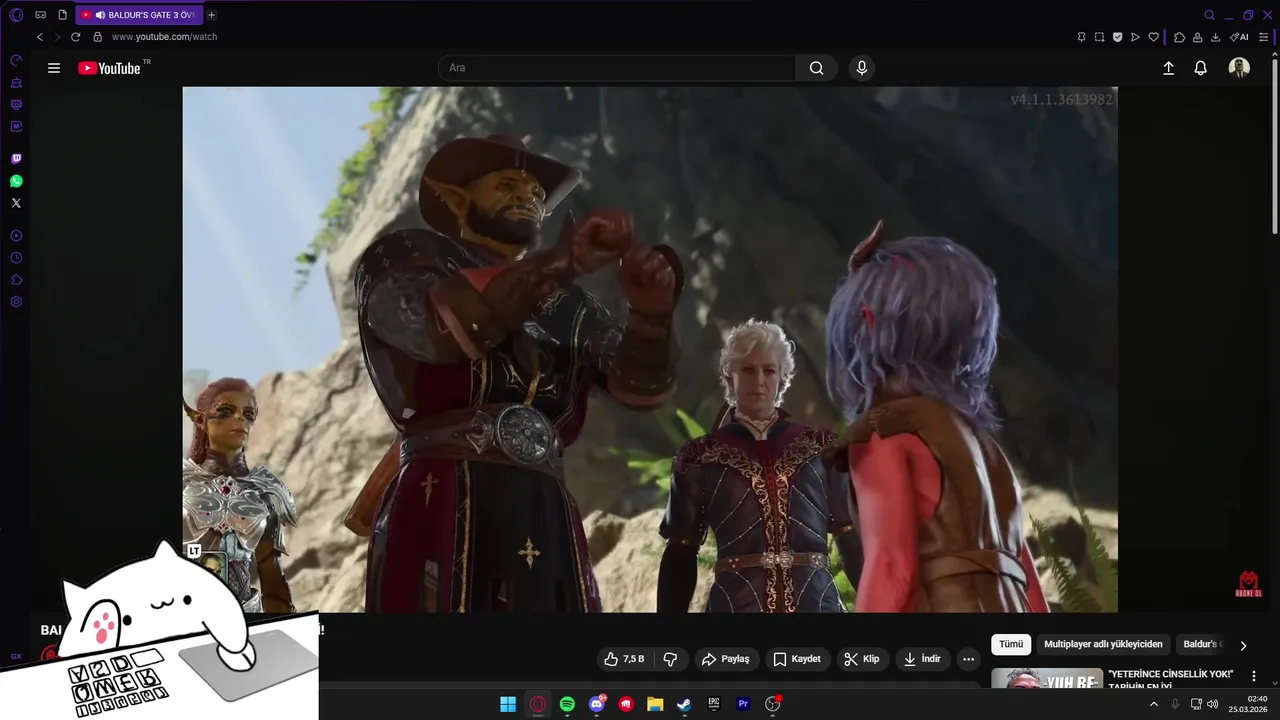The height and width of the screenshot is (720, 1280).
Task: Open Discord from taskbar
Action: 597,704
